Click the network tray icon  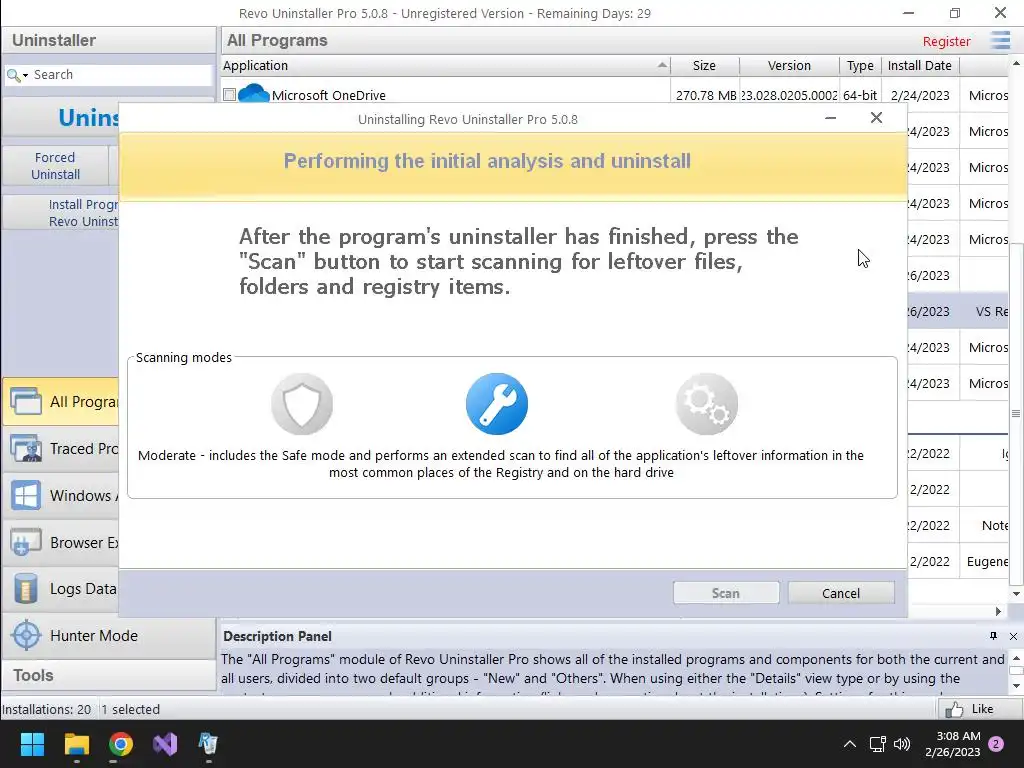877,744
